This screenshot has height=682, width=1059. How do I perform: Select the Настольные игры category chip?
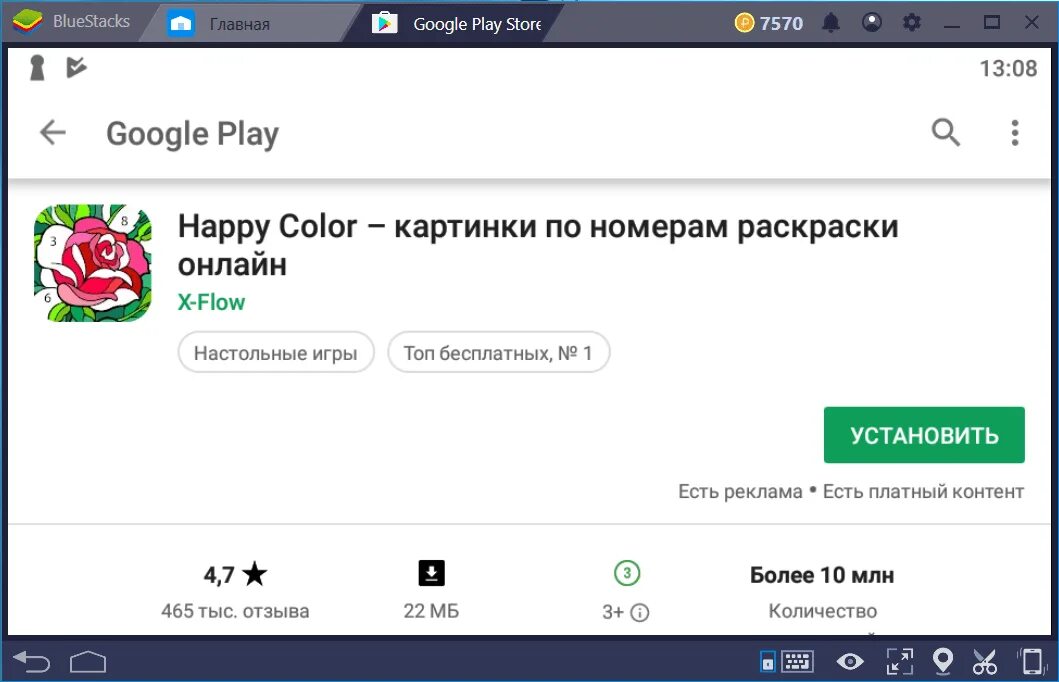tap(276, 352)
